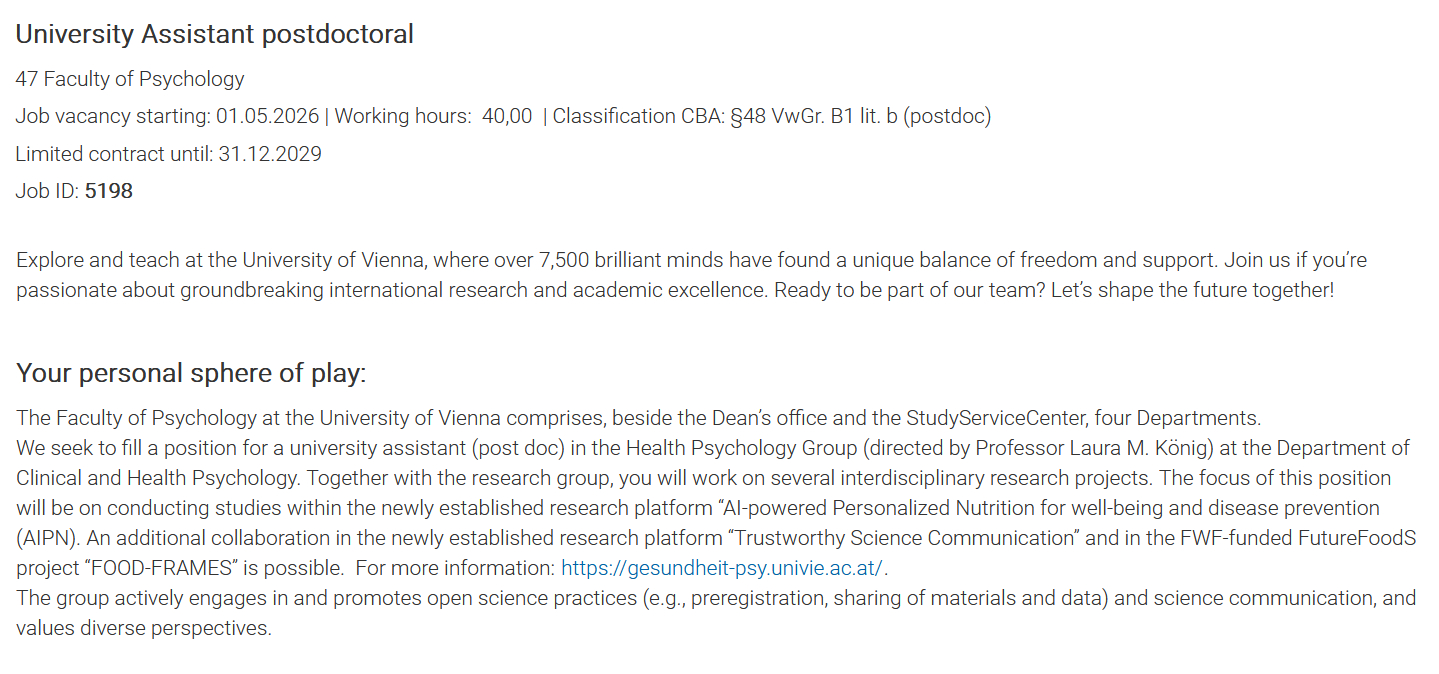Click the job start date 01.05.2026

267,116
